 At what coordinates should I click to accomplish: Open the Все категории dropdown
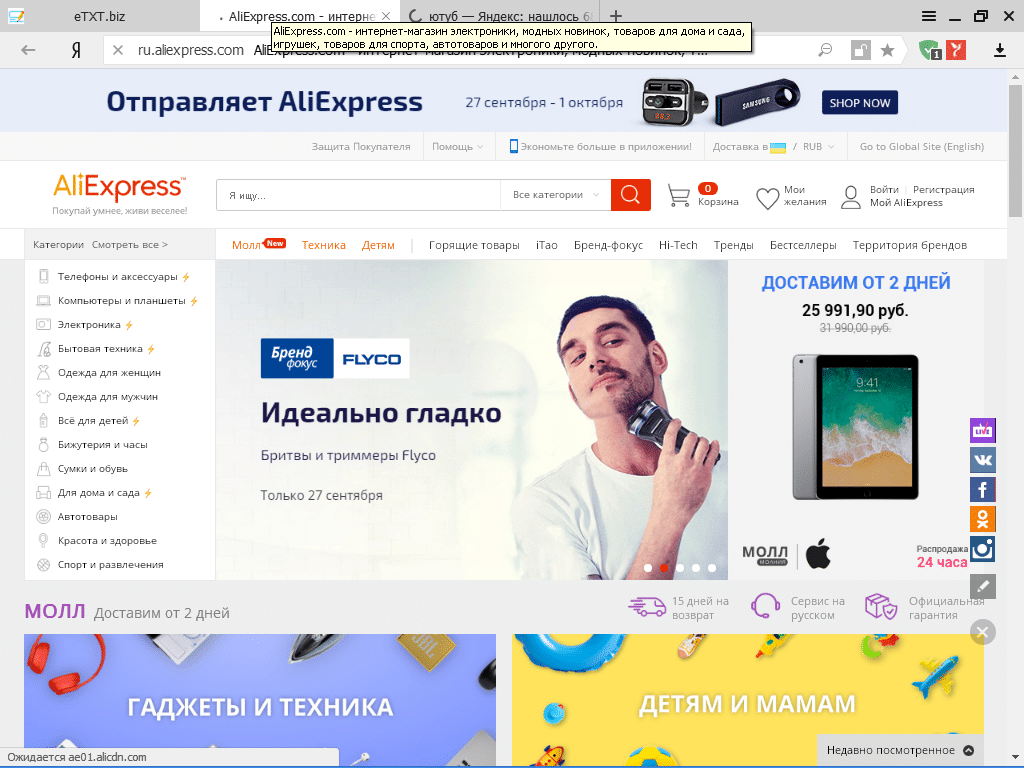pos(556,195)
